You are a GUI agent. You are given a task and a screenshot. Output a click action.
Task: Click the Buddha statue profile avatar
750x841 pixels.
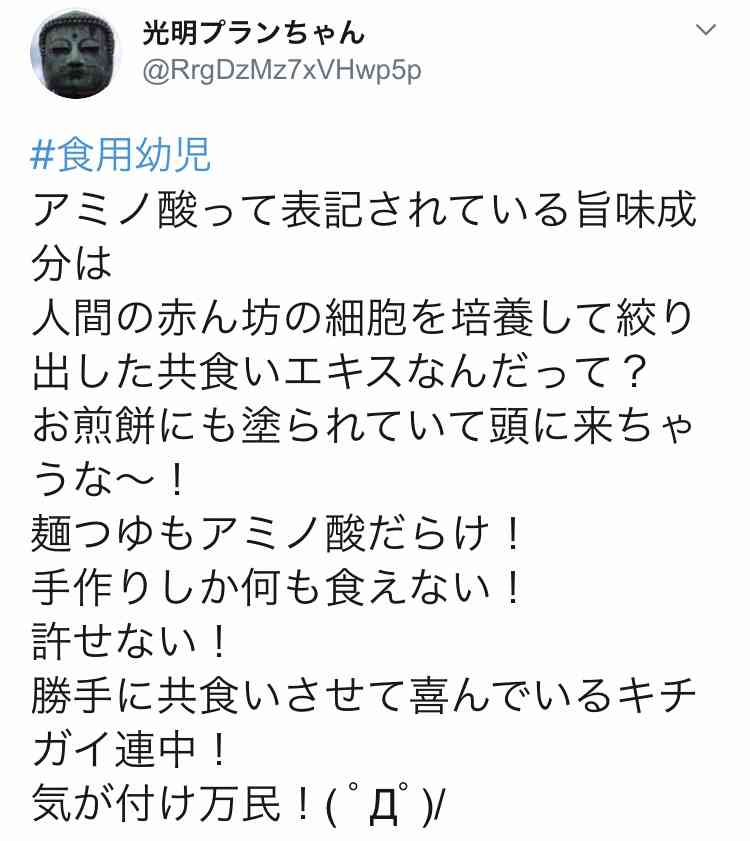coord(75,54)
